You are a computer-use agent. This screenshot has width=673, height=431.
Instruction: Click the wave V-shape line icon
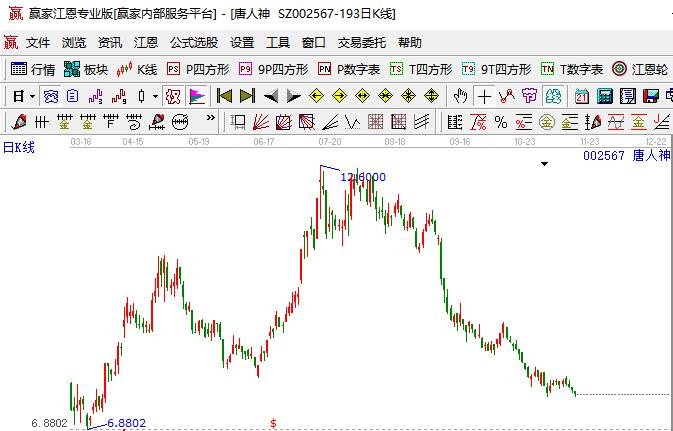tap(353, 122)
